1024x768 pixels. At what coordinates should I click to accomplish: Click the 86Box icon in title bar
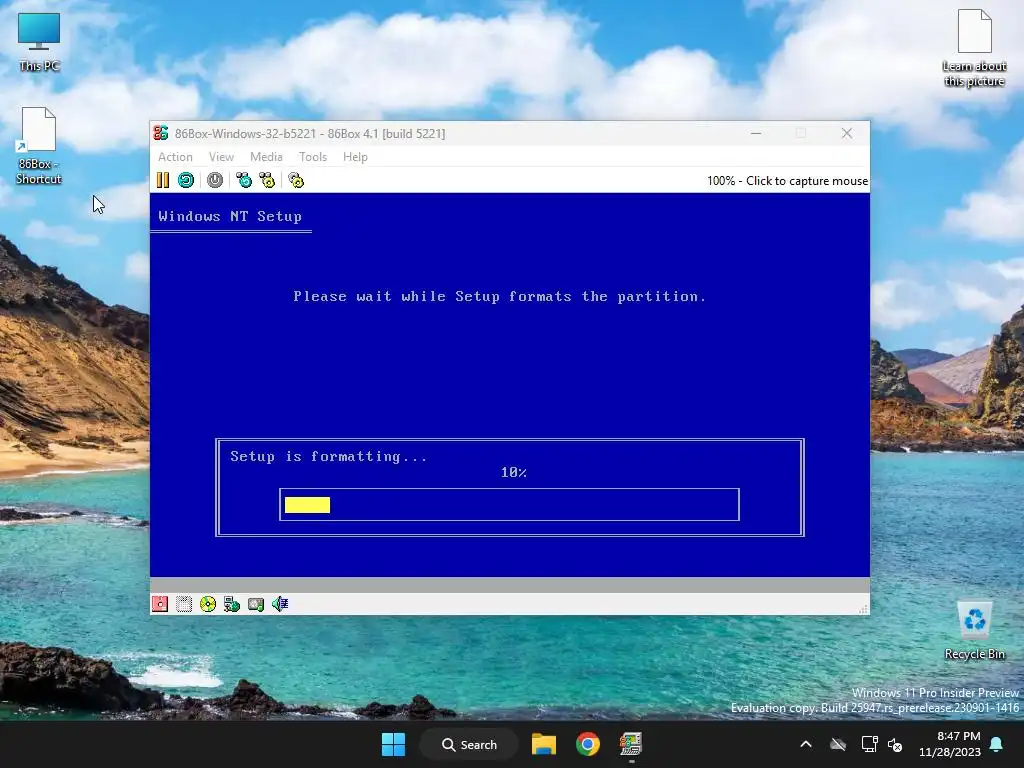pyautogui.click(x=161, y=133)
